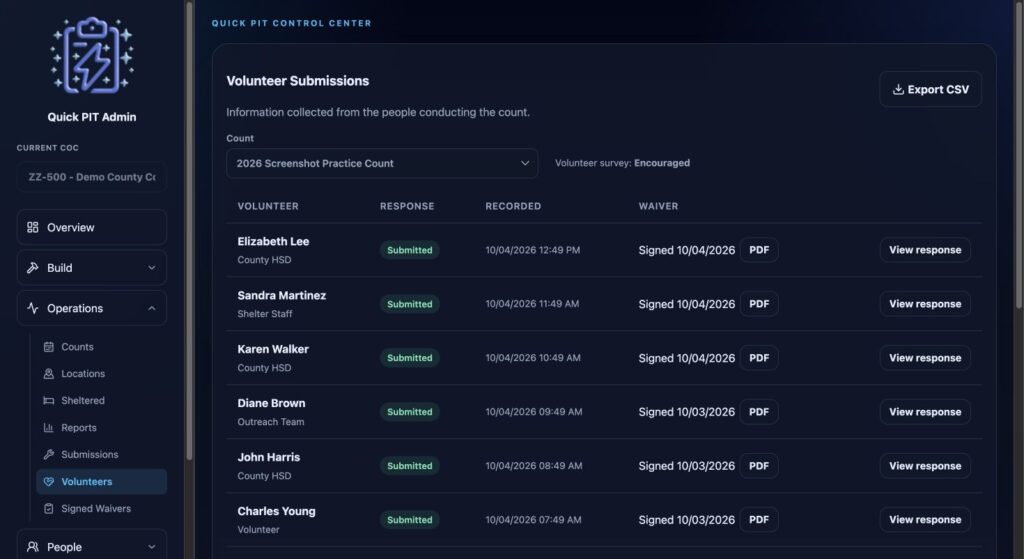The image size is (1024, 559).
Task: Click the Overview grid icon
Action: tap(33, 227)
